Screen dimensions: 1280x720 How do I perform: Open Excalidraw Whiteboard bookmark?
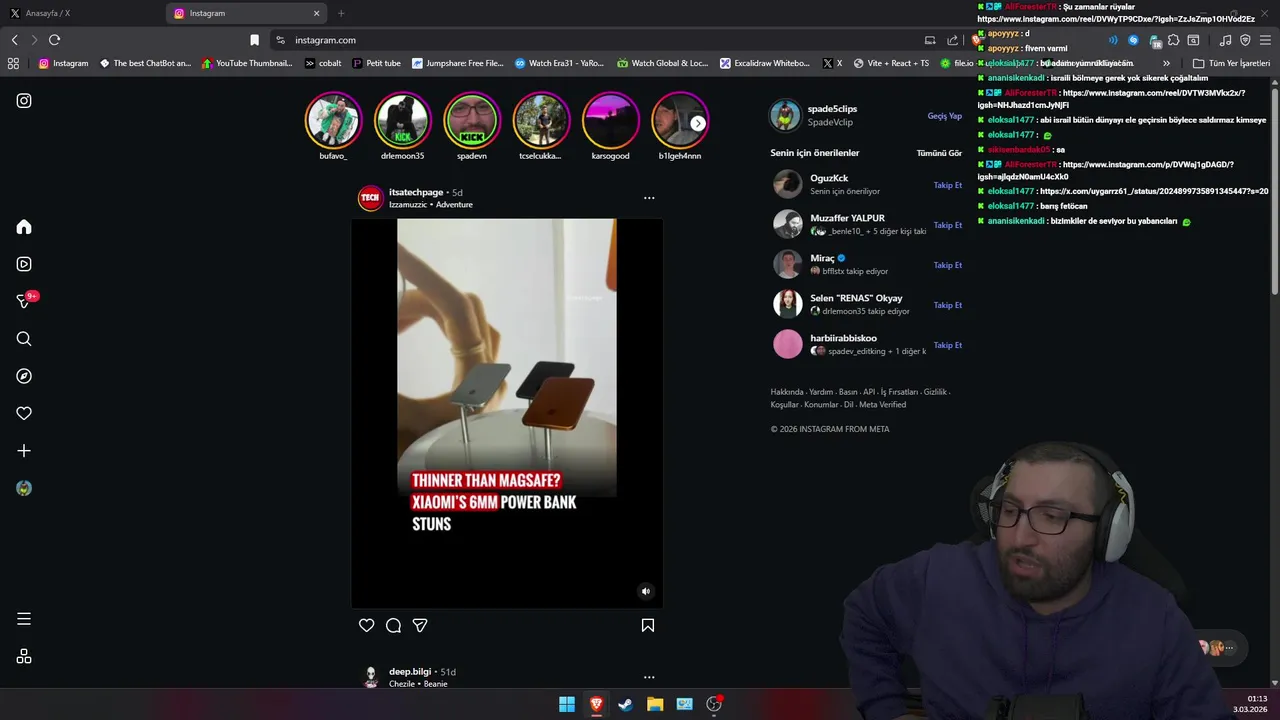(x=765, y=63)
